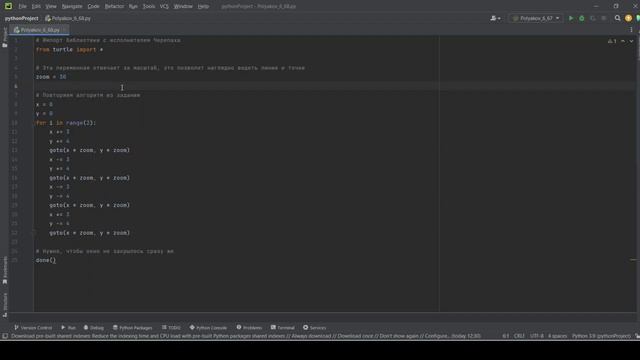The image size is (640, 360).
Task: Open the TODO tool window
Action: (171, 328)
